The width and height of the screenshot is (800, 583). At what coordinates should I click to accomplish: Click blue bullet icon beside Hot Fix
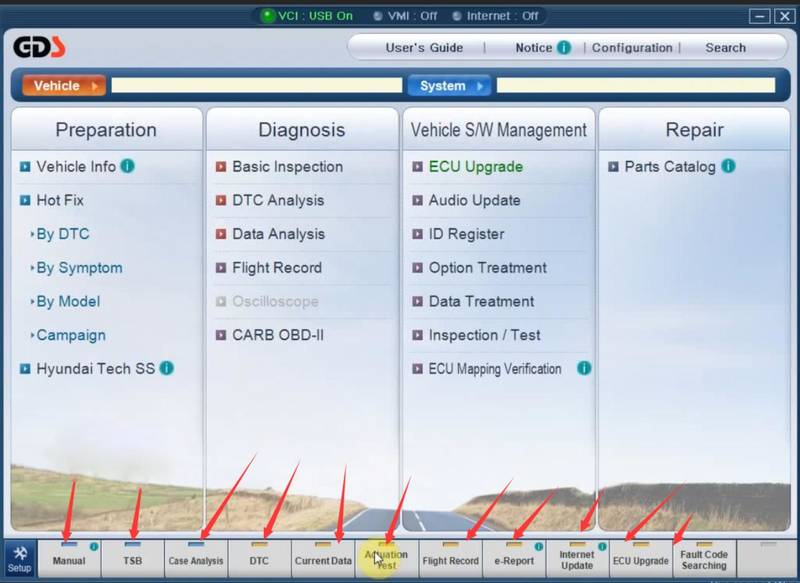25,200
